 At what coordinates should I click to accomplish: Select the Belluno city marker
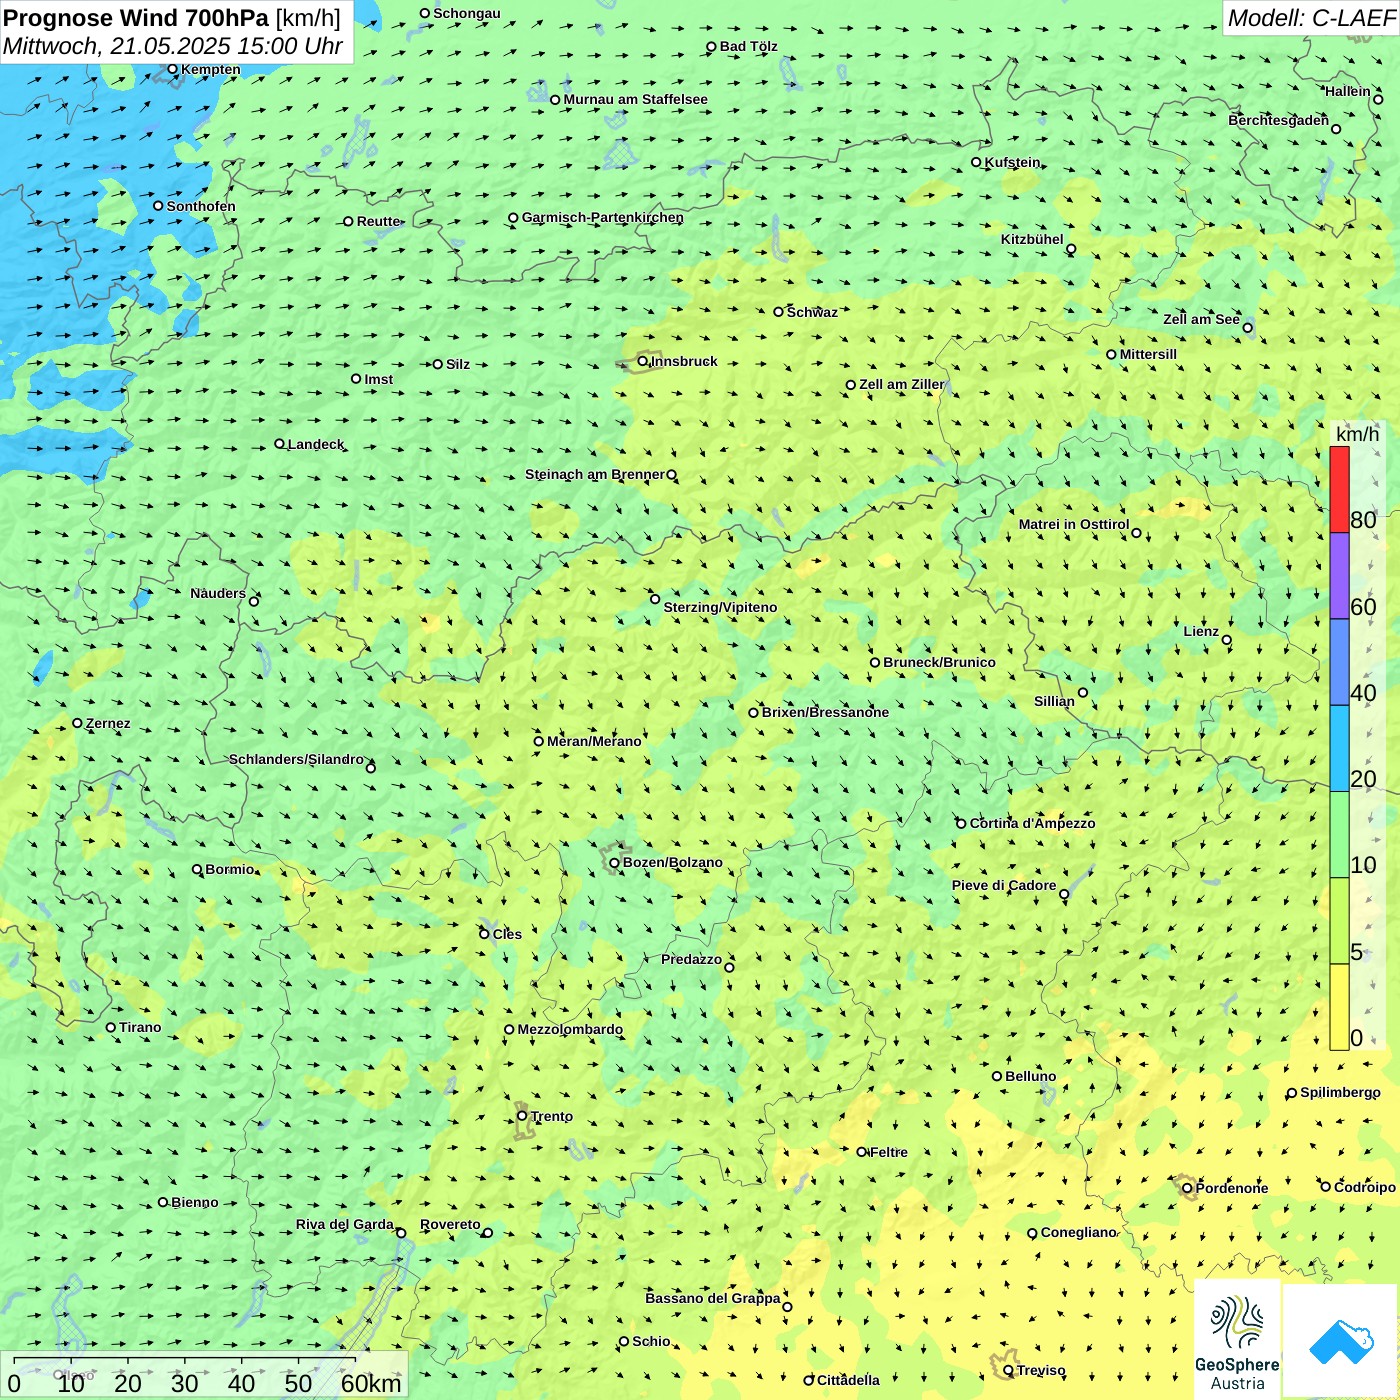click(x=997, y=1076)
